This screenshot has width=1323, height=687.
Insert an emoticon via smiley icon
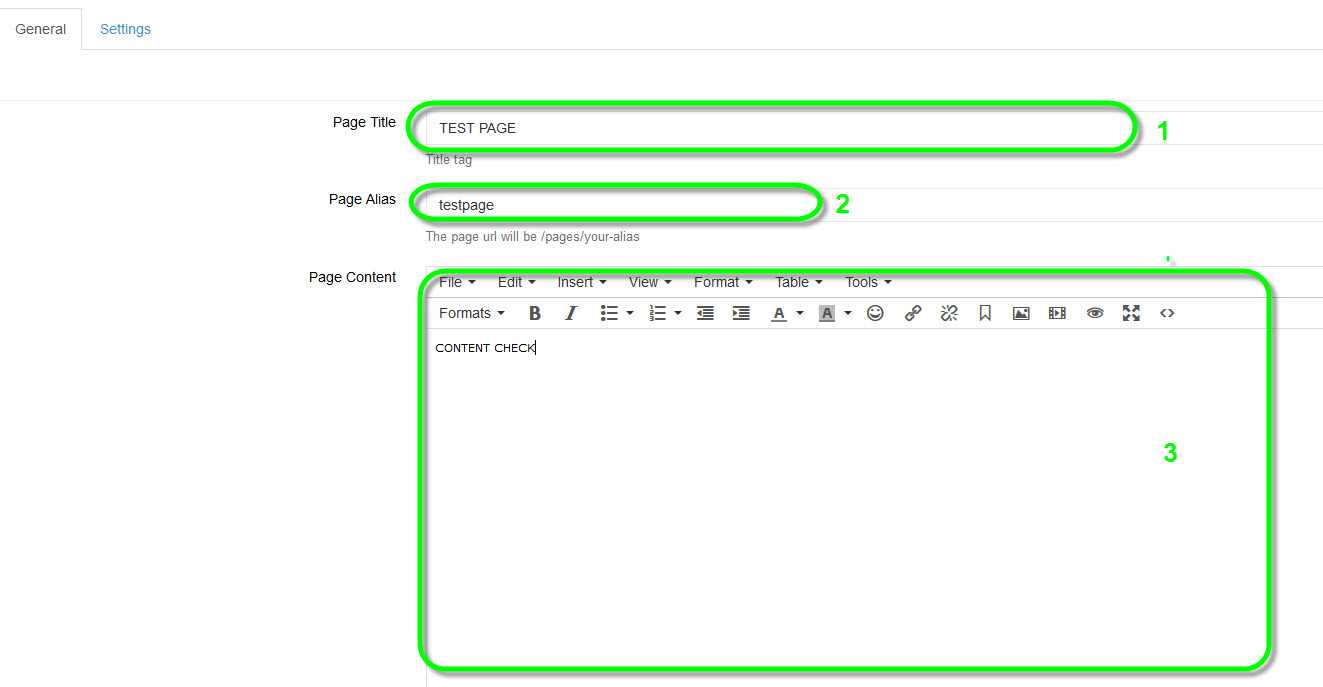coord(875,313)
